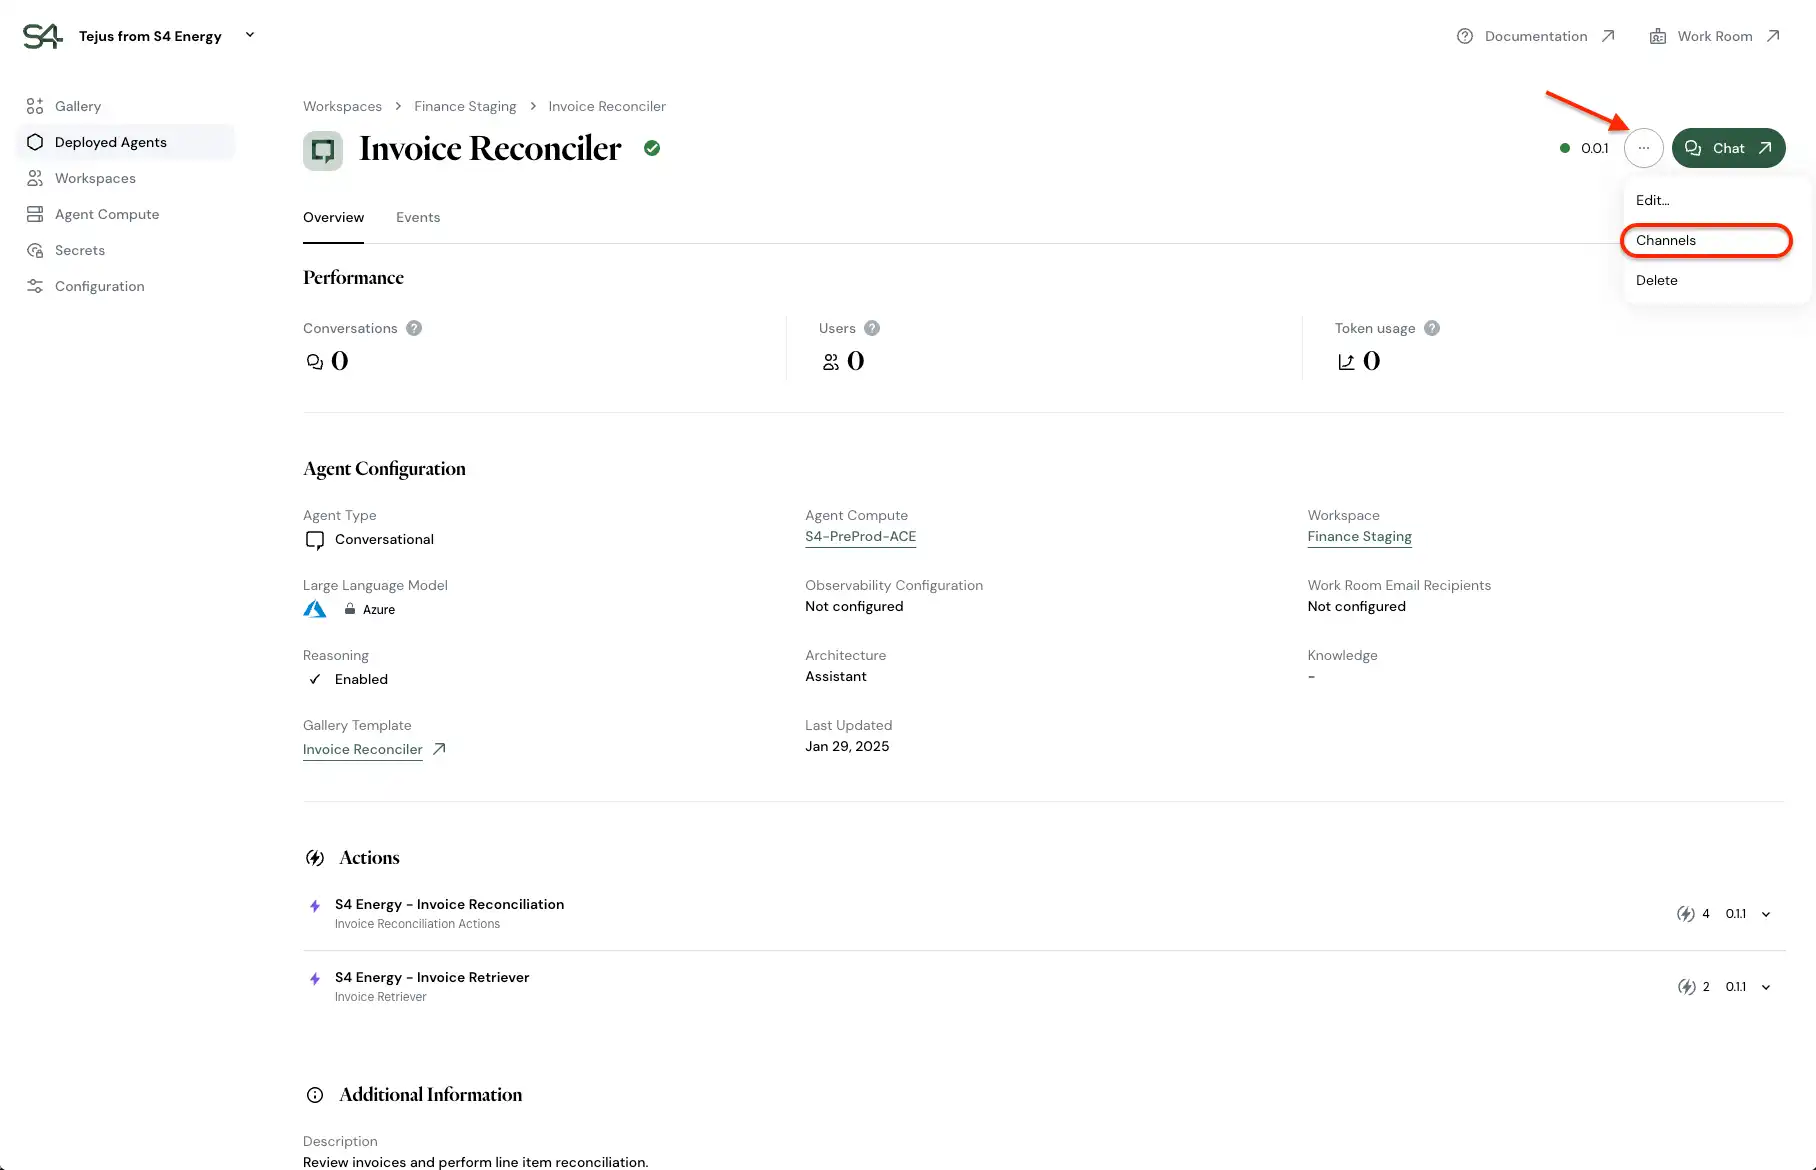Switch to the Events tab
This screenshot has width=1816, height=1170.
point(417,217)
